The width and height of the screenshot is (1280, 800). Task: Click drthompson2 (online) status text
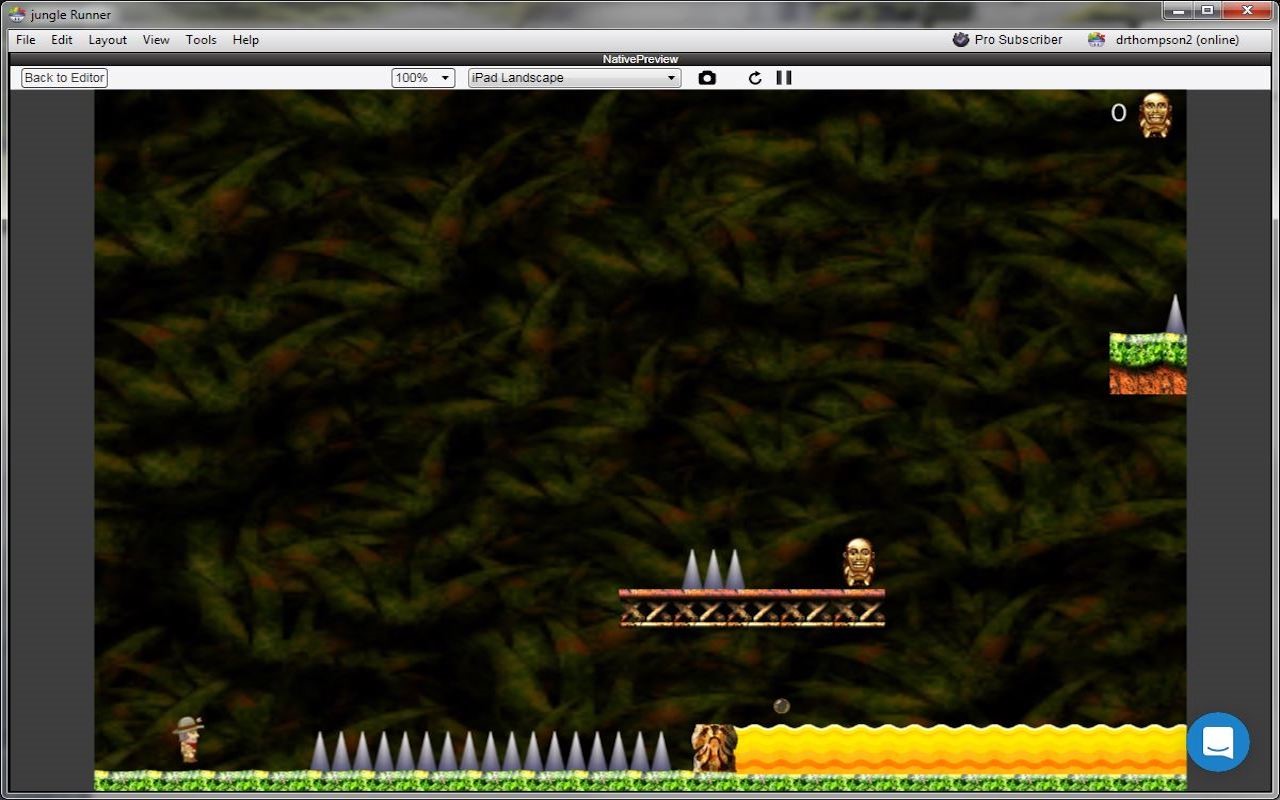click(1180, 40)
